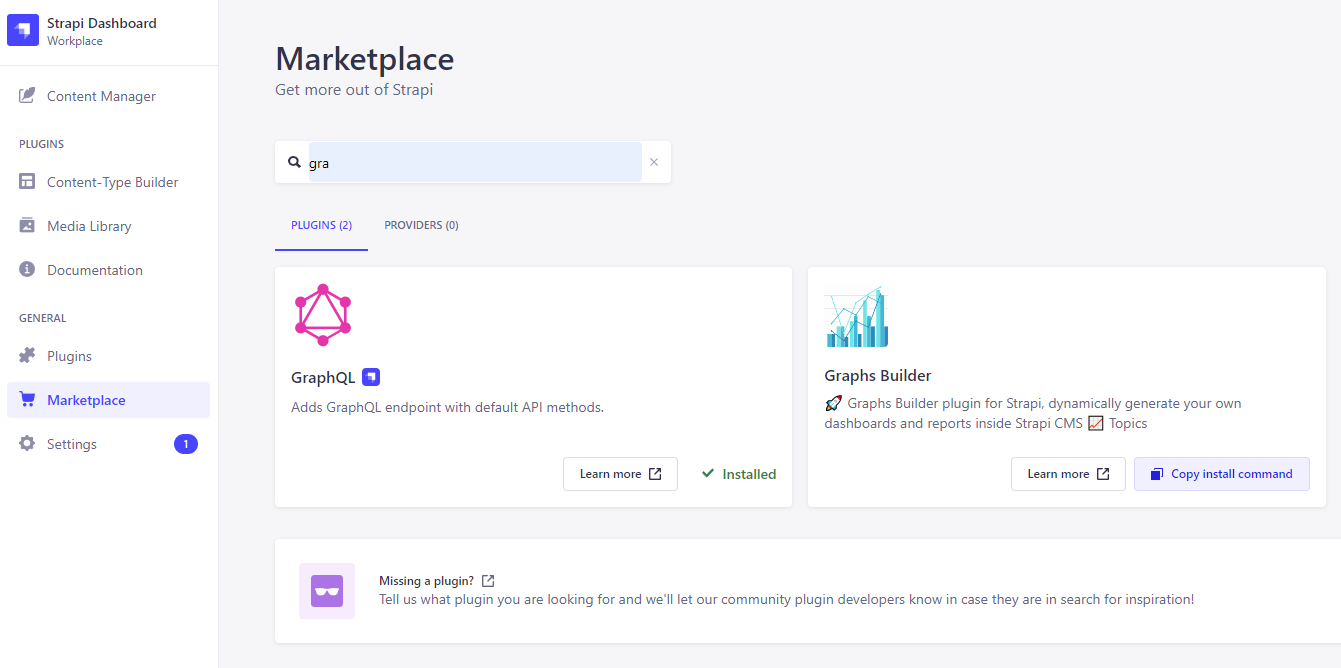Click the Plugins puzzle piece icon
The height and width of the screenshot is (668, 1341).
coord(27,356)
